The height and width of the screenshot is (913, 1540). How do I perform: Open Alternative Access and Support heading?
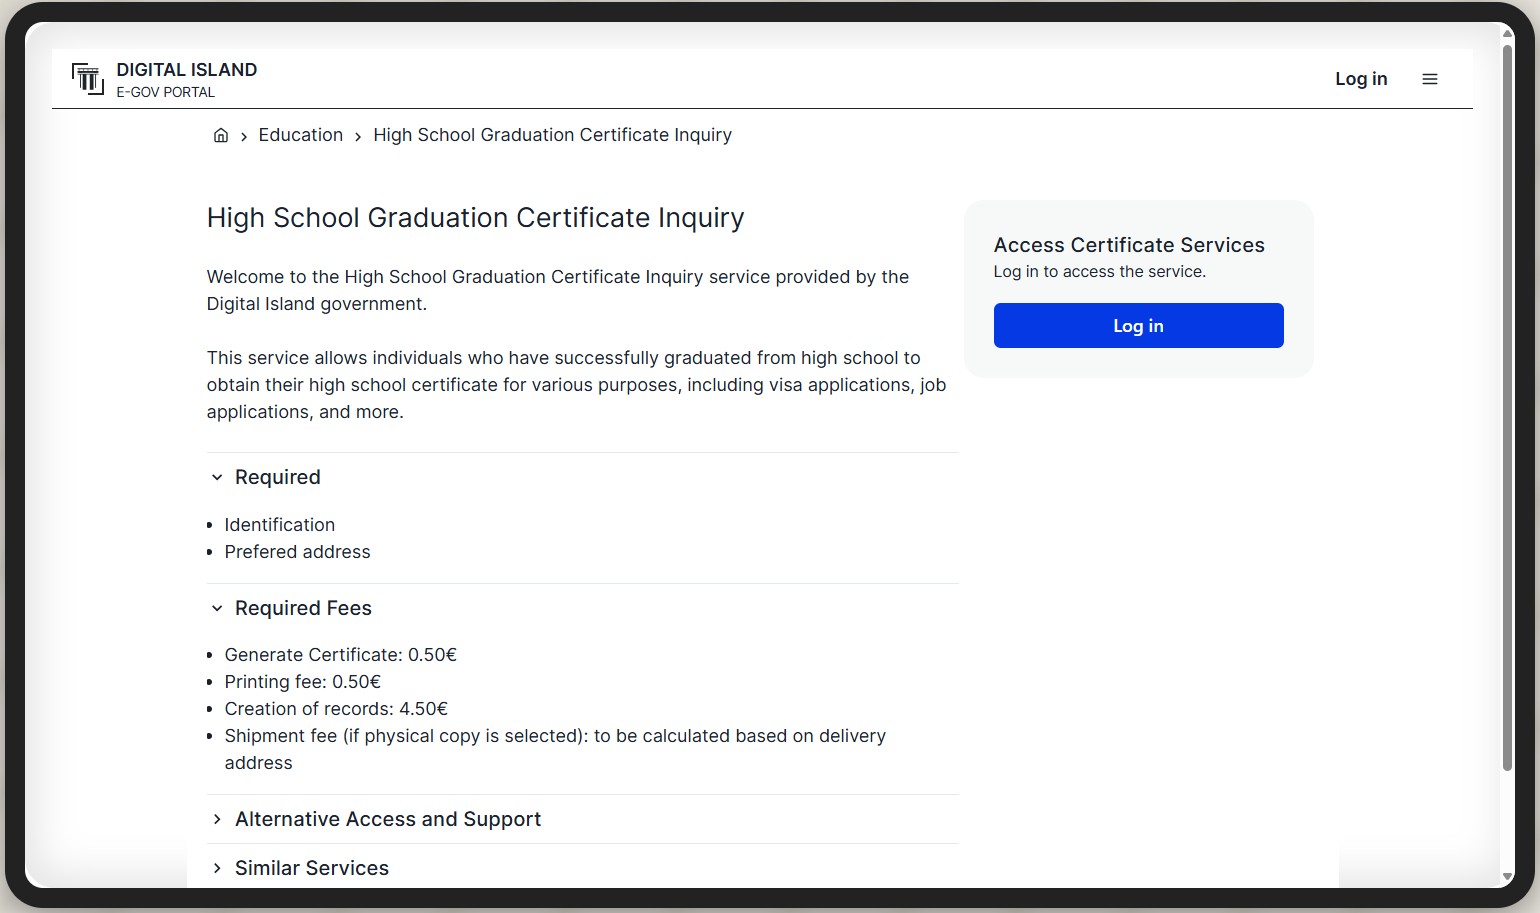[x=388, y=820]
